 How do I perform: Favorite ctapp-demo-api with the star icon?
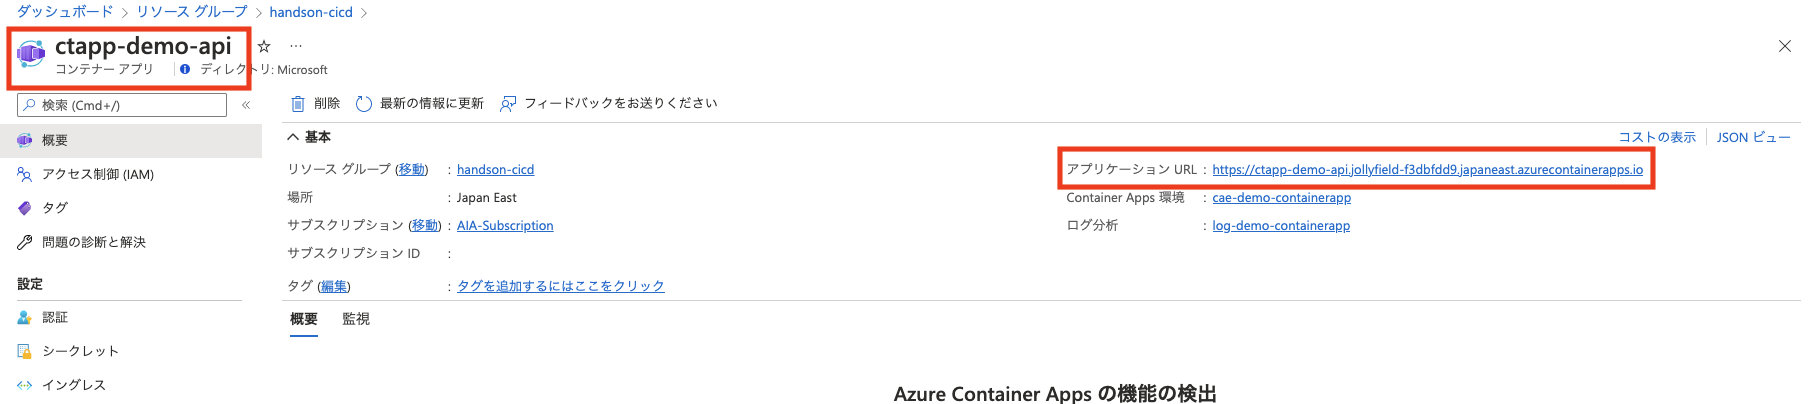tap(264, 46)
